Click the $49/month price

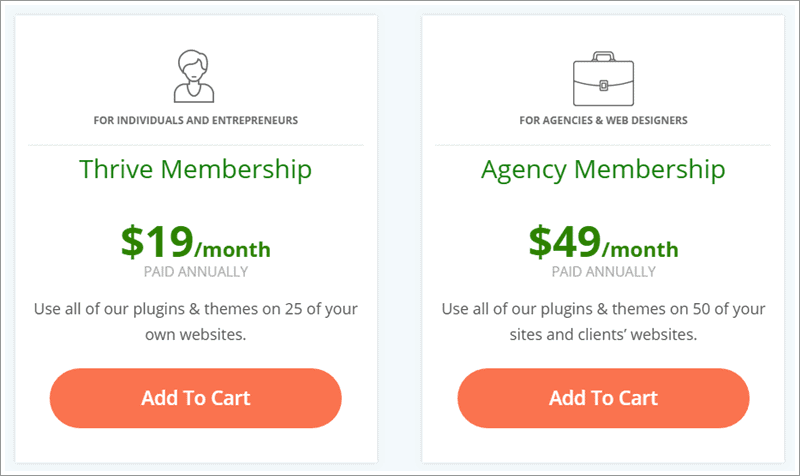coord(604,242)
